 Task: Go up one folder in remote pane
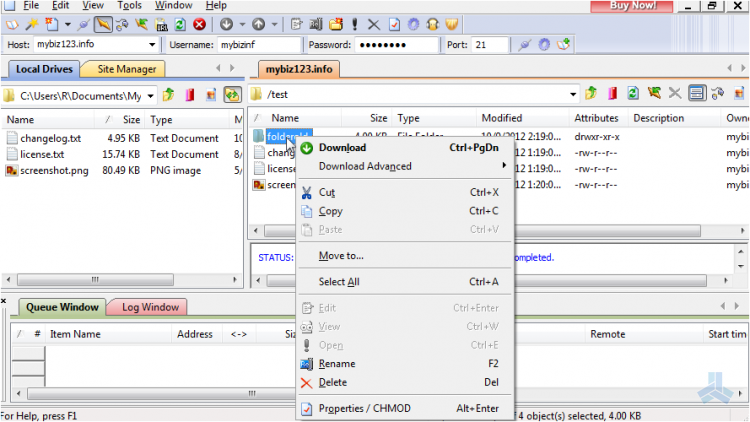(590, 94)
